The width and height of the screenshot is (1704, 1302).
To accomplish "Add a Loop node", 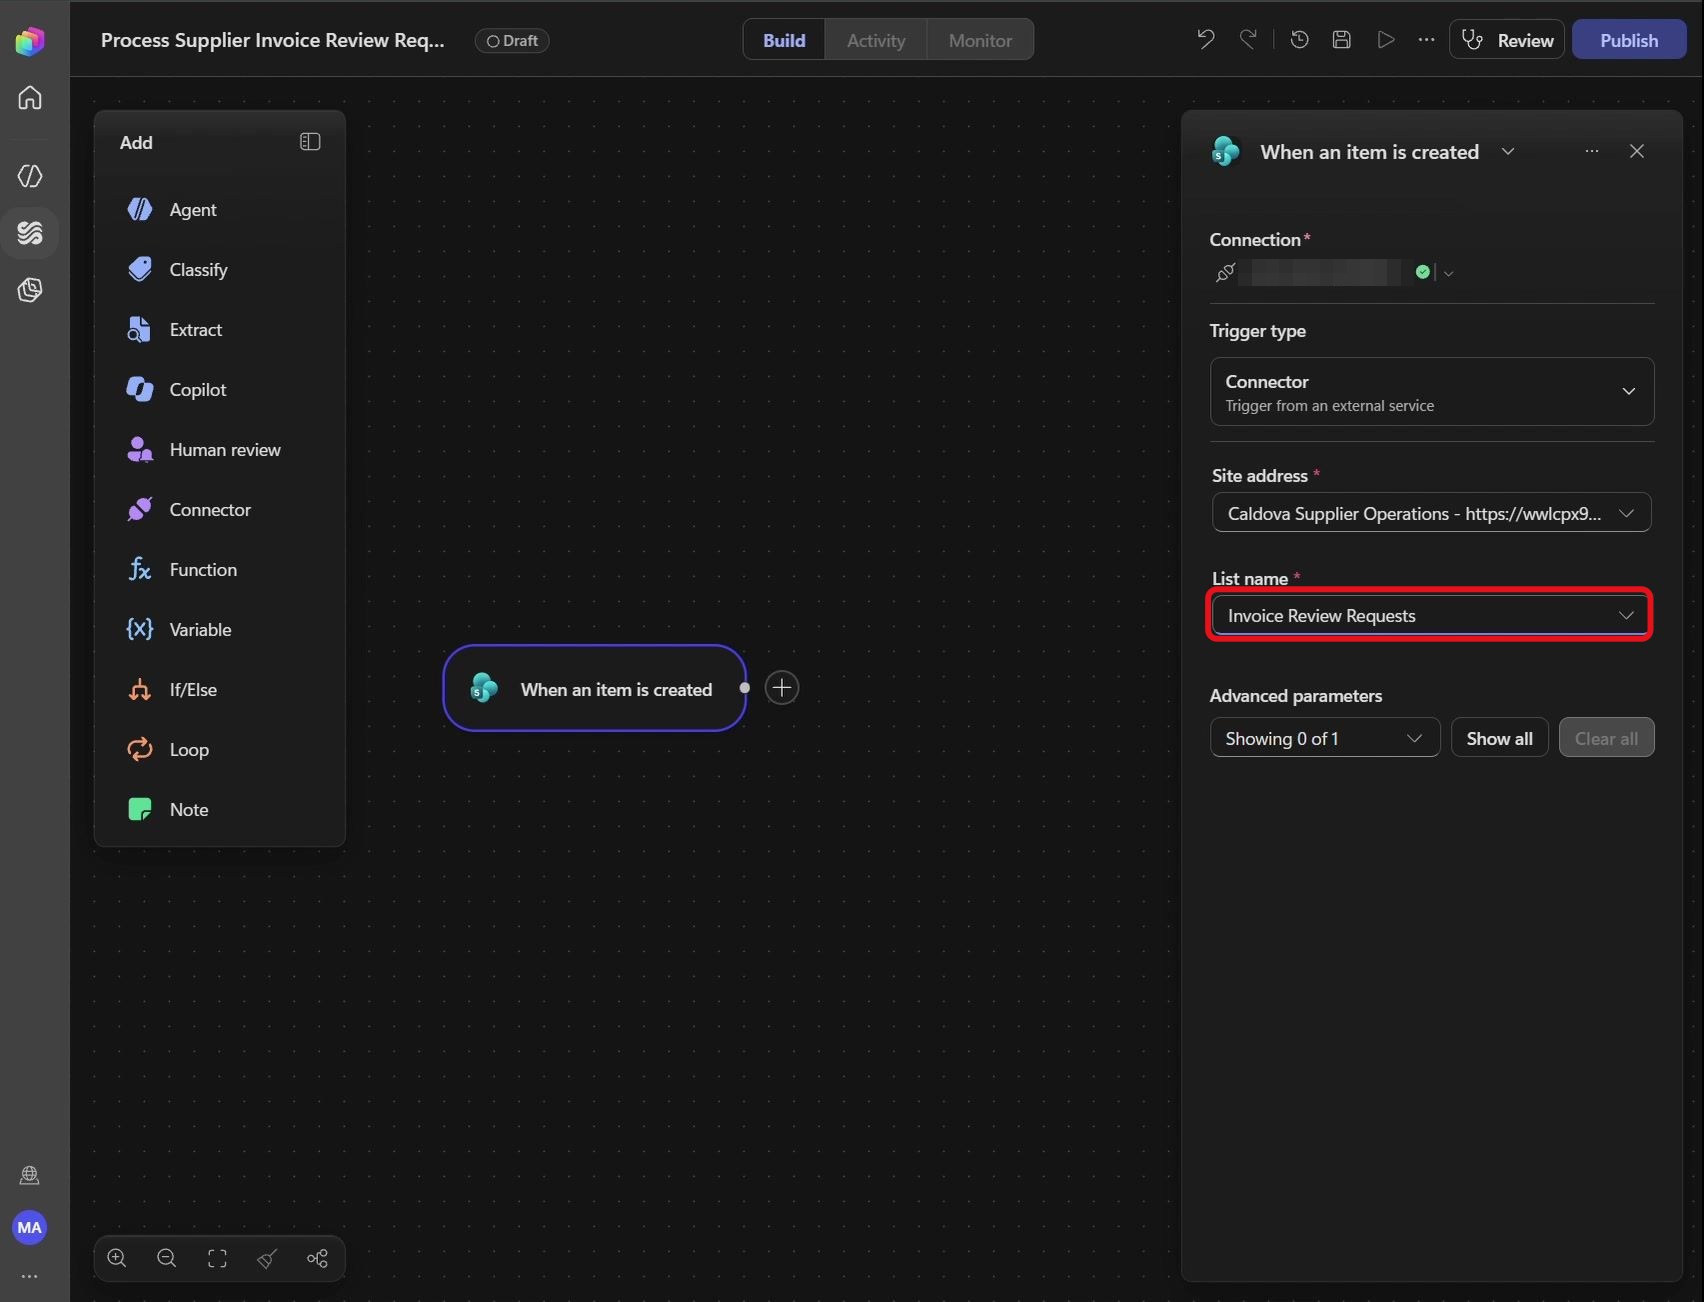I will tap(220, 750).
